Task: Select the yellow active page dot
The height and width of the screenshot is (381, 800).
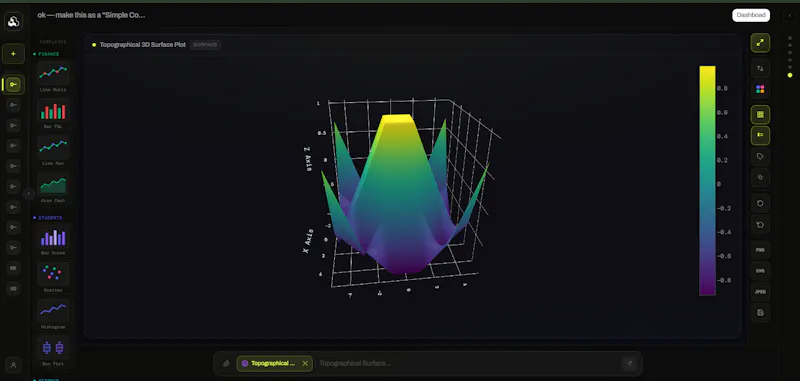Action: (x=790, y=75)
